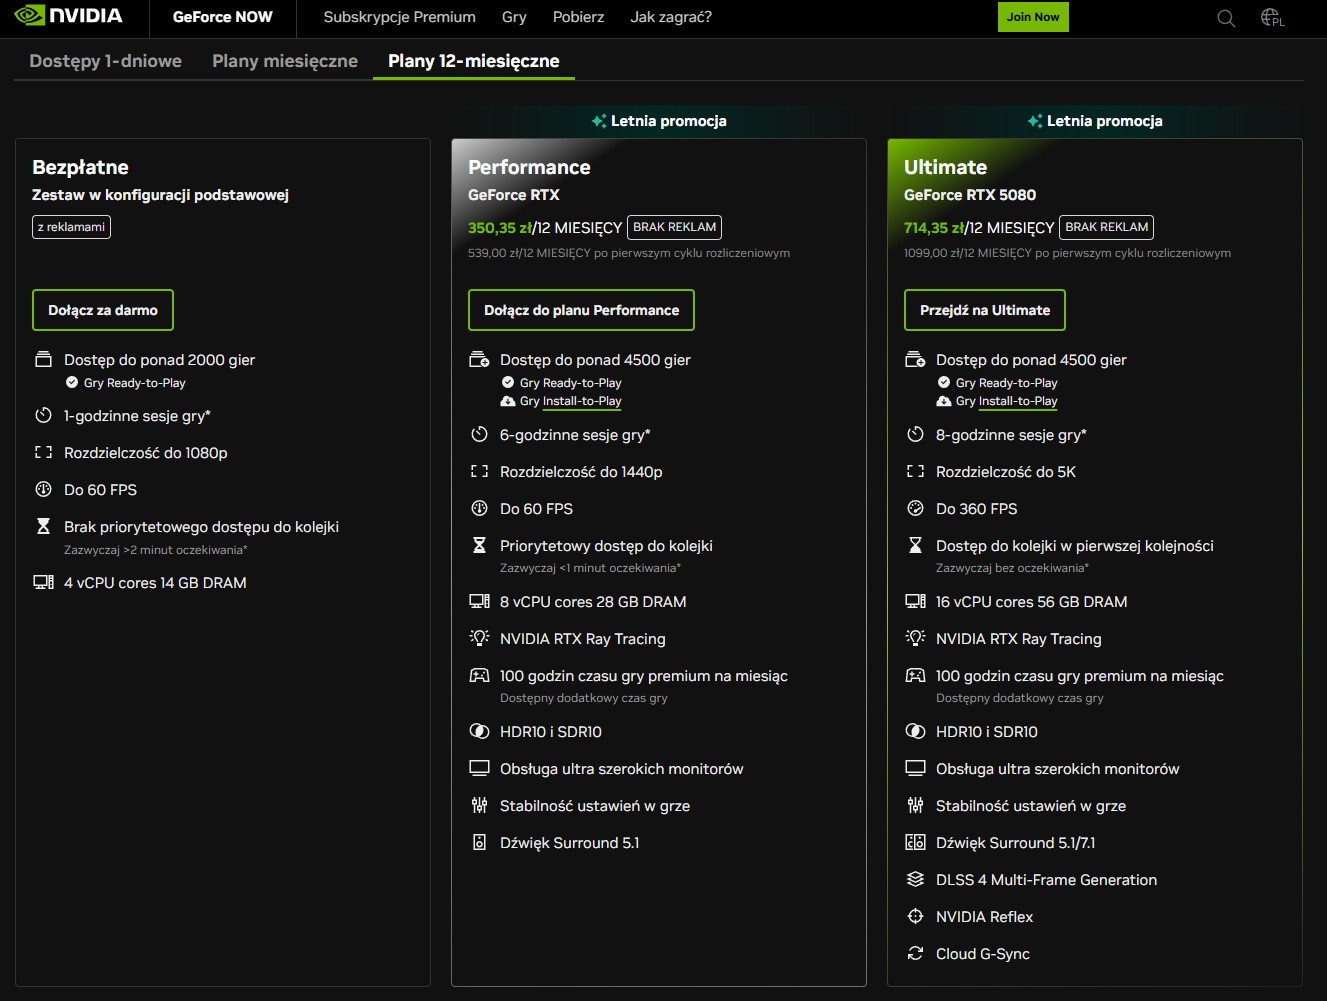Click 'Dołącz za darmo' button
The width and height of the screenshot is (1327, 1001).
tap(103, 310)
